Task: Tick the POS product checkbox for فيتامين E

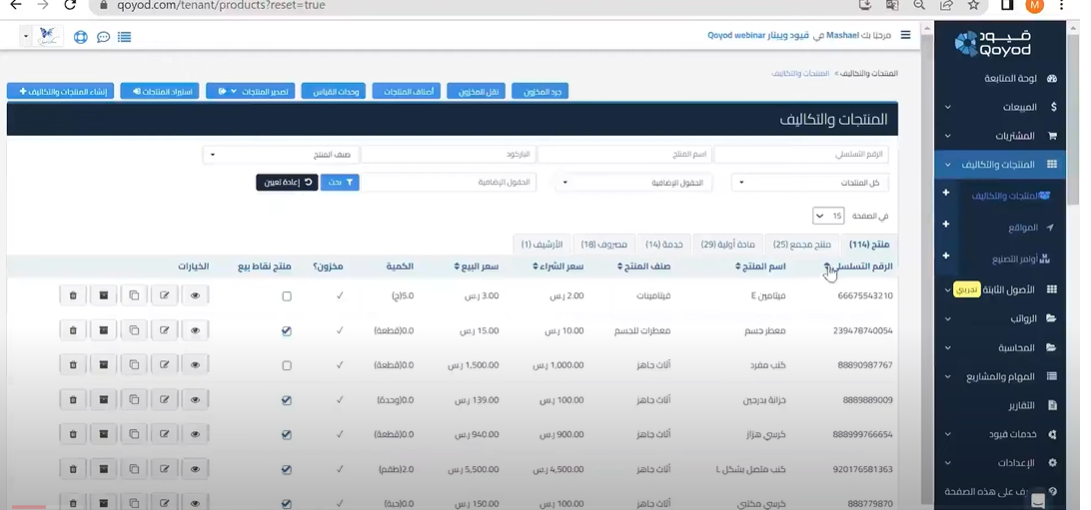Action: tap(287, 296)
